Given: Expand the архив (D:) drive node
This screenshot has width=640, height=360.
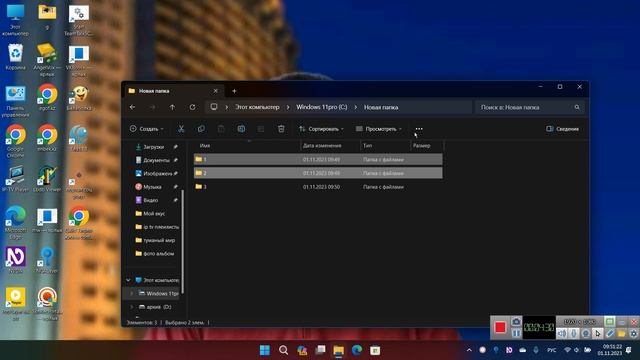Looking at the screenshot, I should pos(131,307).
